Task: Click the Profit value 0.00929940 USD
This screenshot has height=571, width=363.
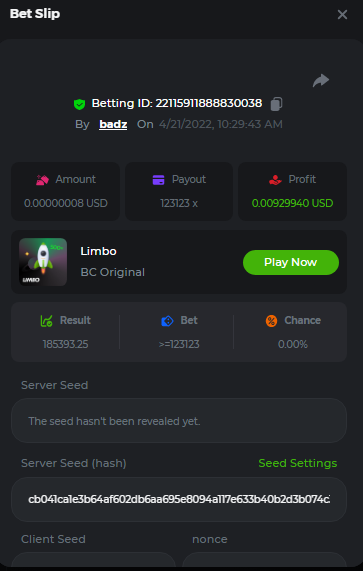Action: pos(292,203)
